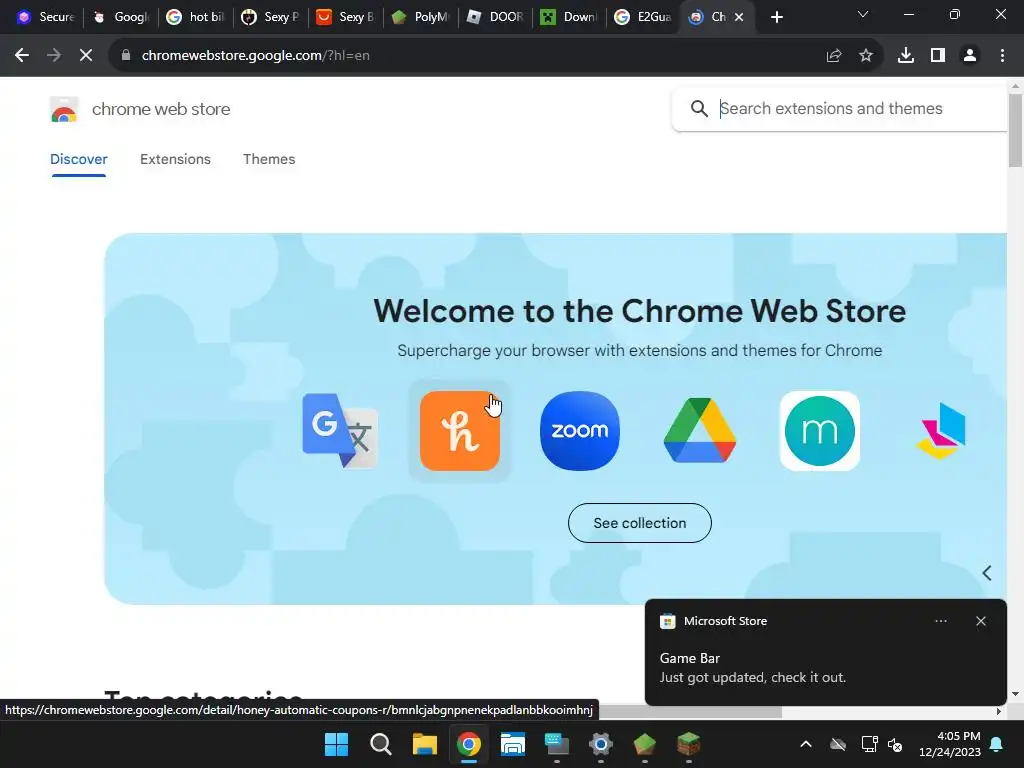Click the search magnifier icon in the store
The image size is (1024, 768).
[x=699, y=108]
